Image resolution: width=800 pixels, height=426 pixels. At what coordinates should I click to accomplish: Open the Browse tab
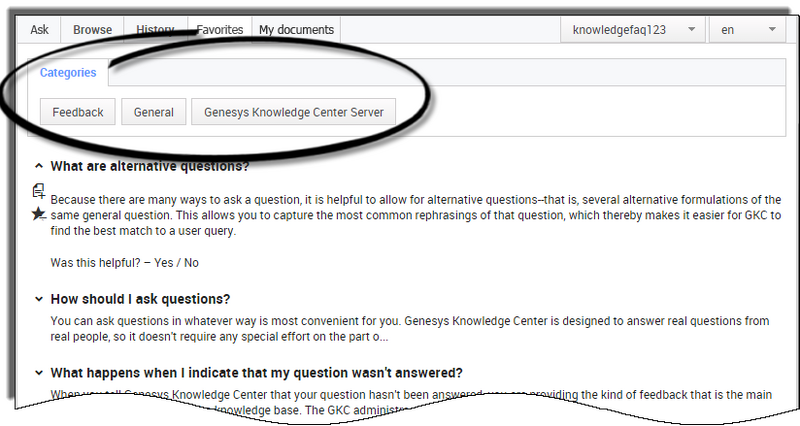click(x=92, y=30)
